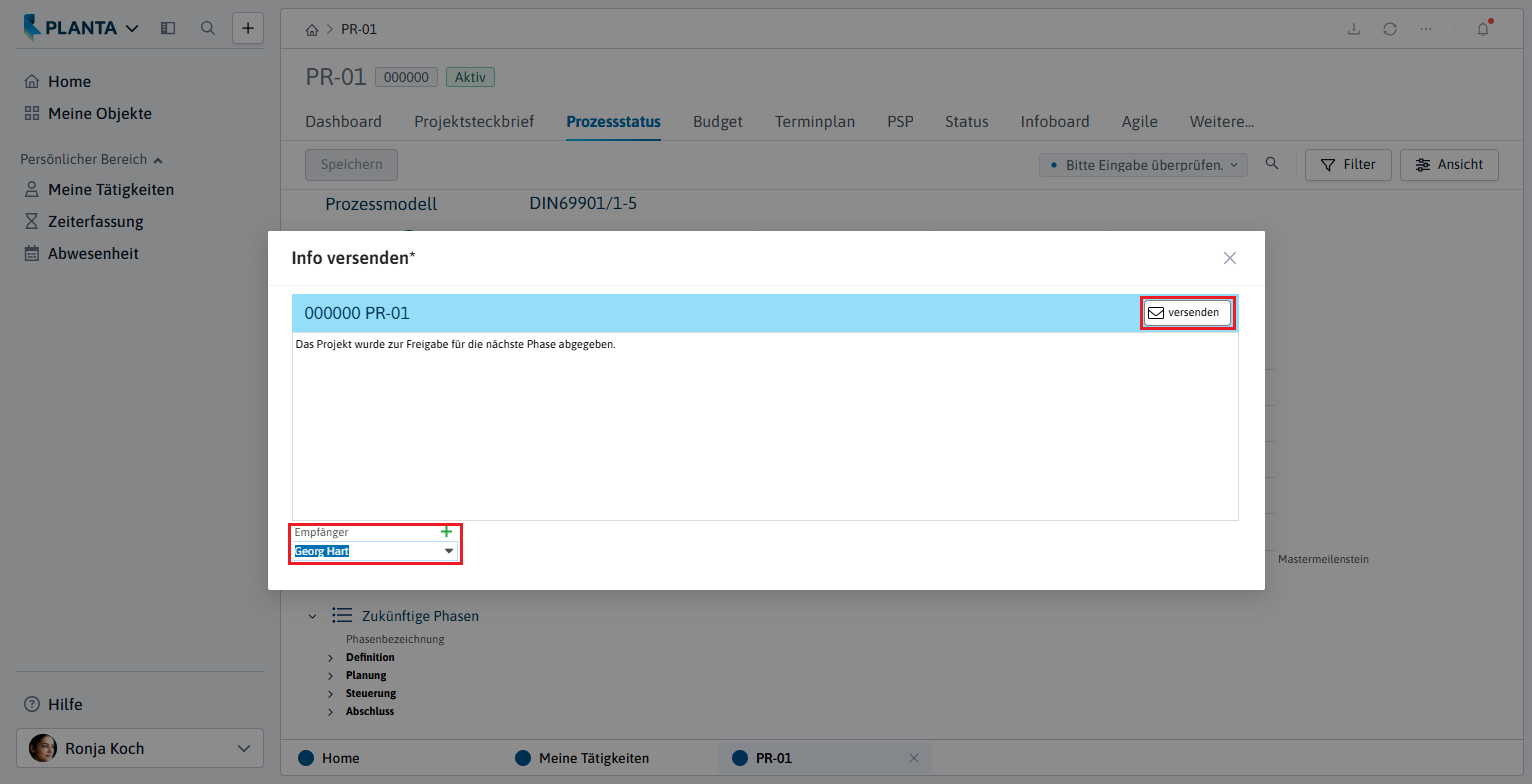Image resolution: width=1532 pixels, height=784 pixels.
Task: Click the refresh icon in top bar
Action: point(1390,29)
